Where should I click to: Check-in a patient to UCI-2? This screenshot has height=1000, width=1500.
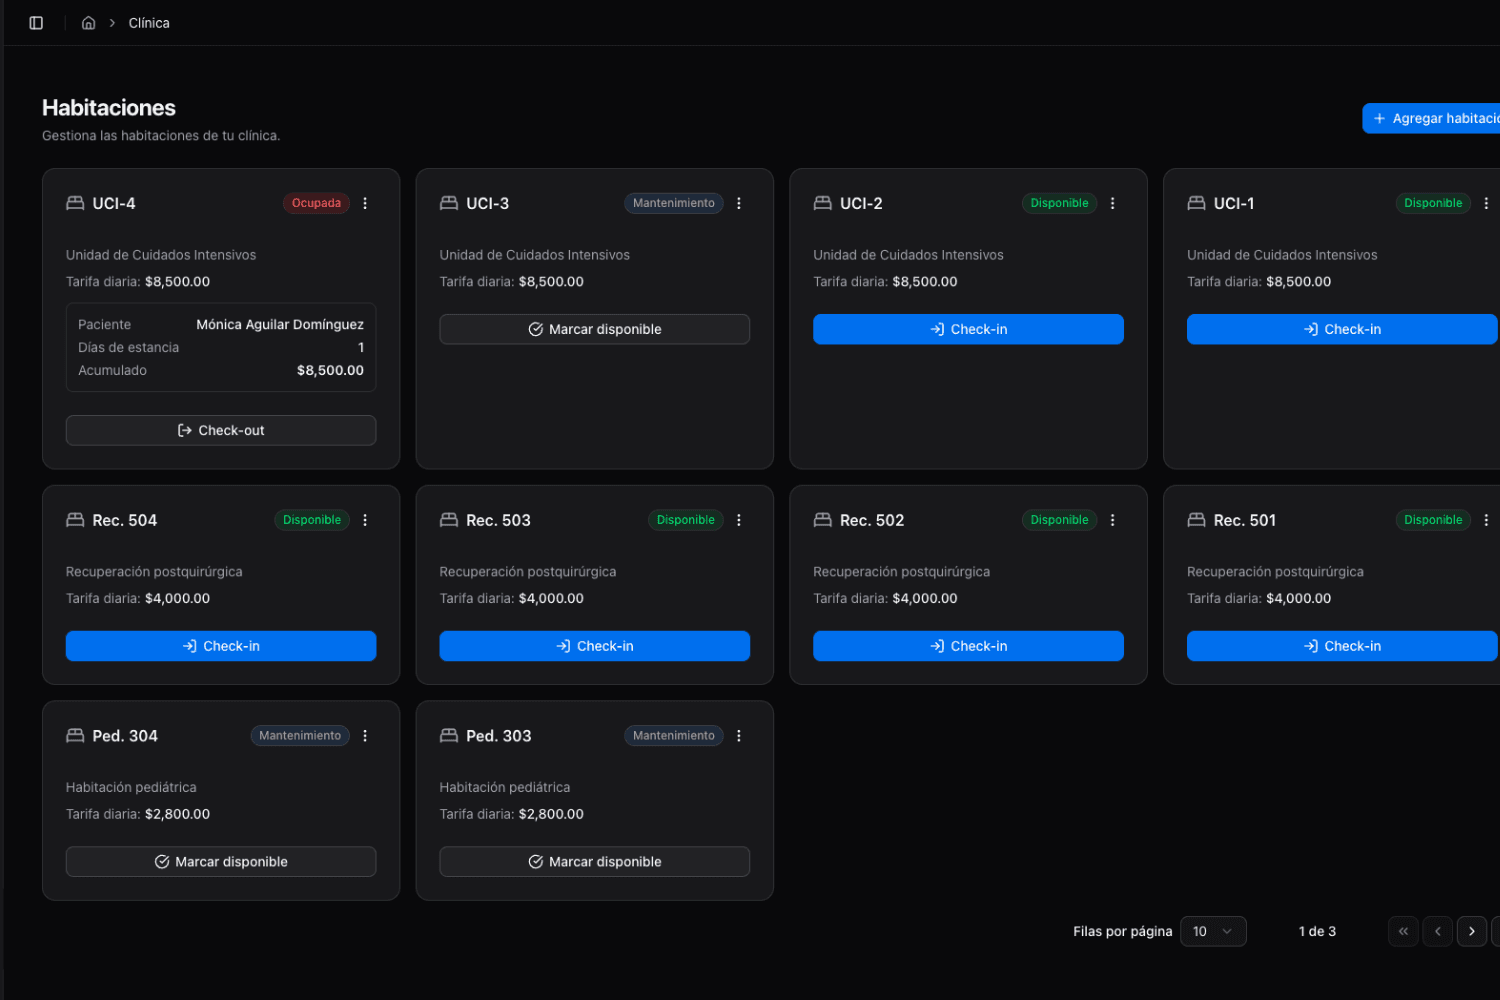[x=967, y=329]
